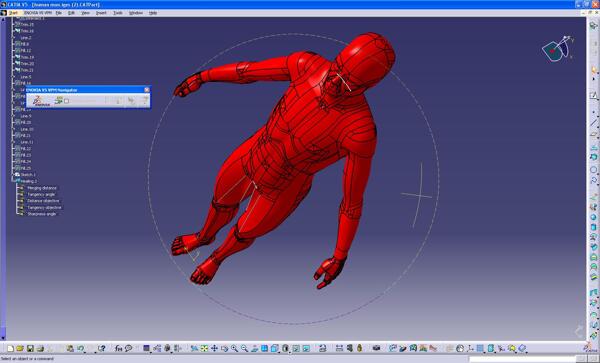Click the What's This help icon

(101, 348)
